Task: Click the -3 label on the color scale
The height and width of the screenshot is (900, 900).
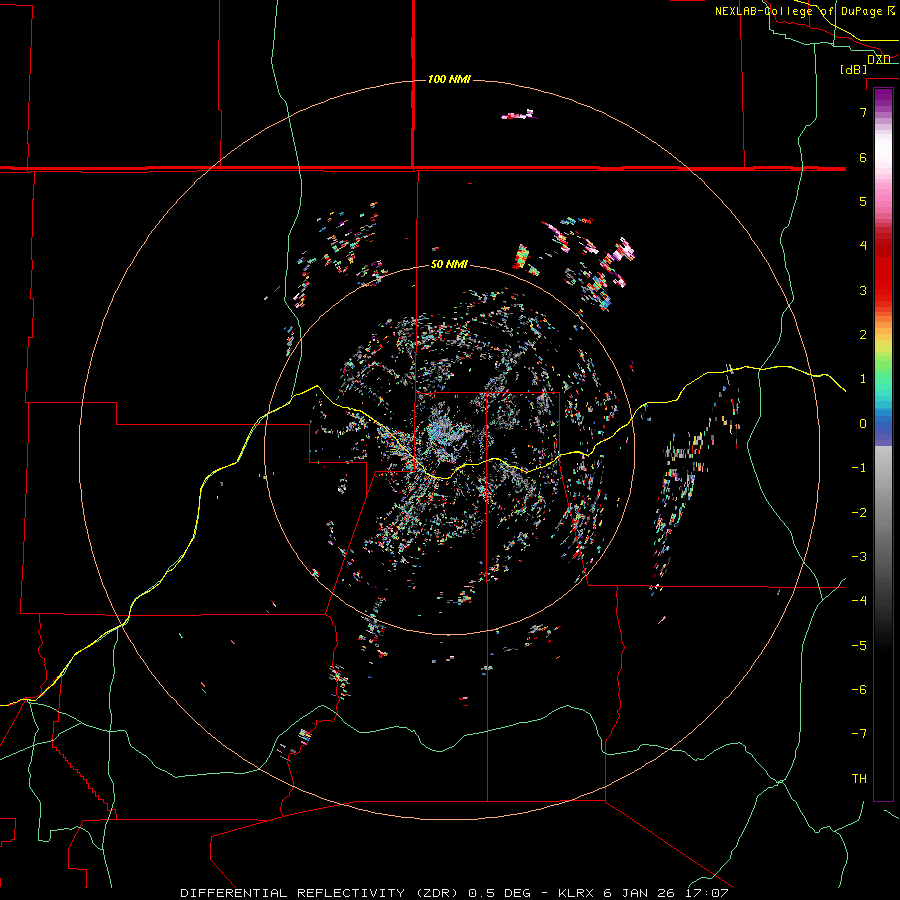Action: click(859, 557)
